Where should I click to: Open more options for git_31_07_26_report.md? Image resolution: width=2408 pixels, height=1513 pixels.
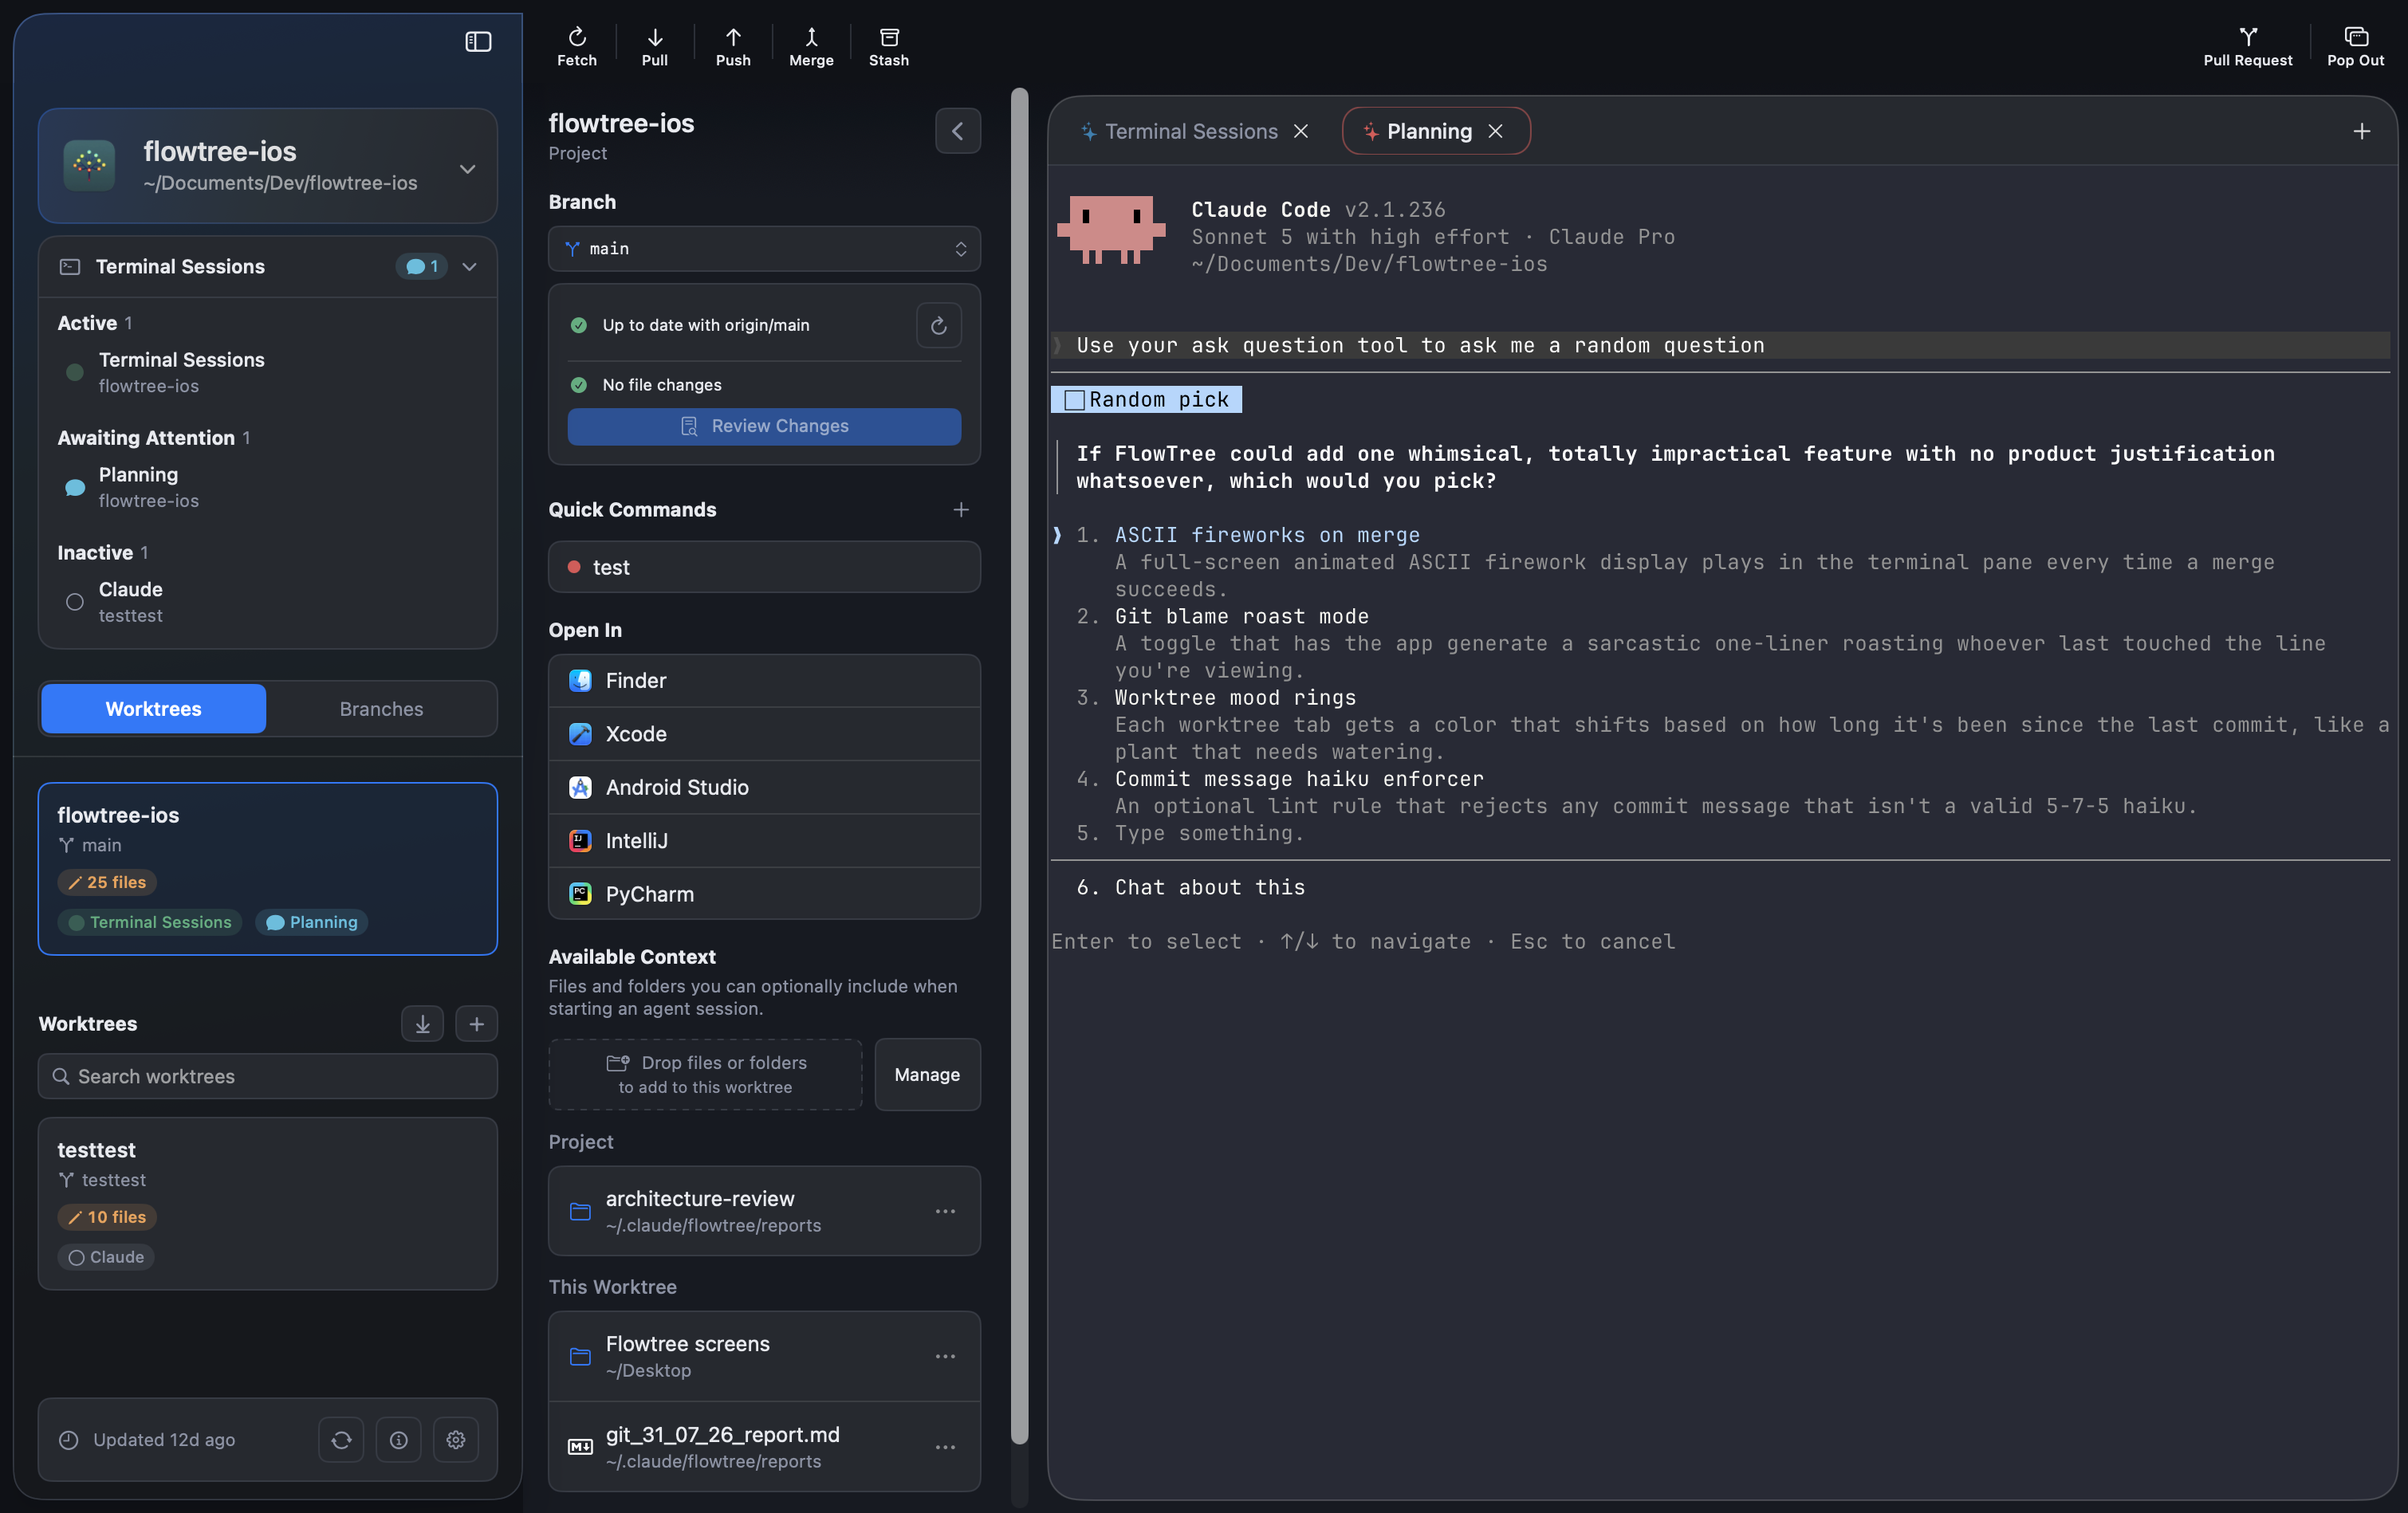click(944, 1447)
